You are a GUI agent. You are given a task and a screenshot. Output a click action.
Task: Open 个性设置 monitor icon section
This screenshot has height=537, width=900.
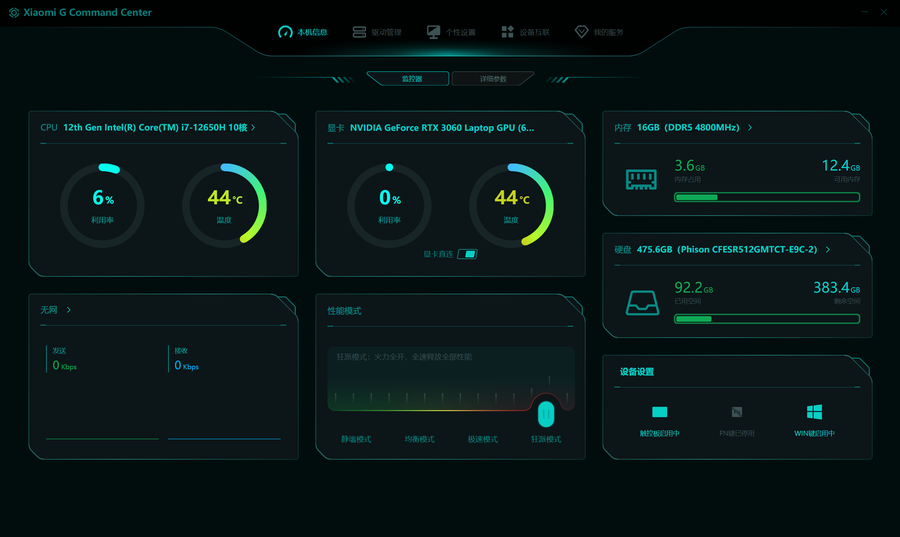(x=451, y=32)
